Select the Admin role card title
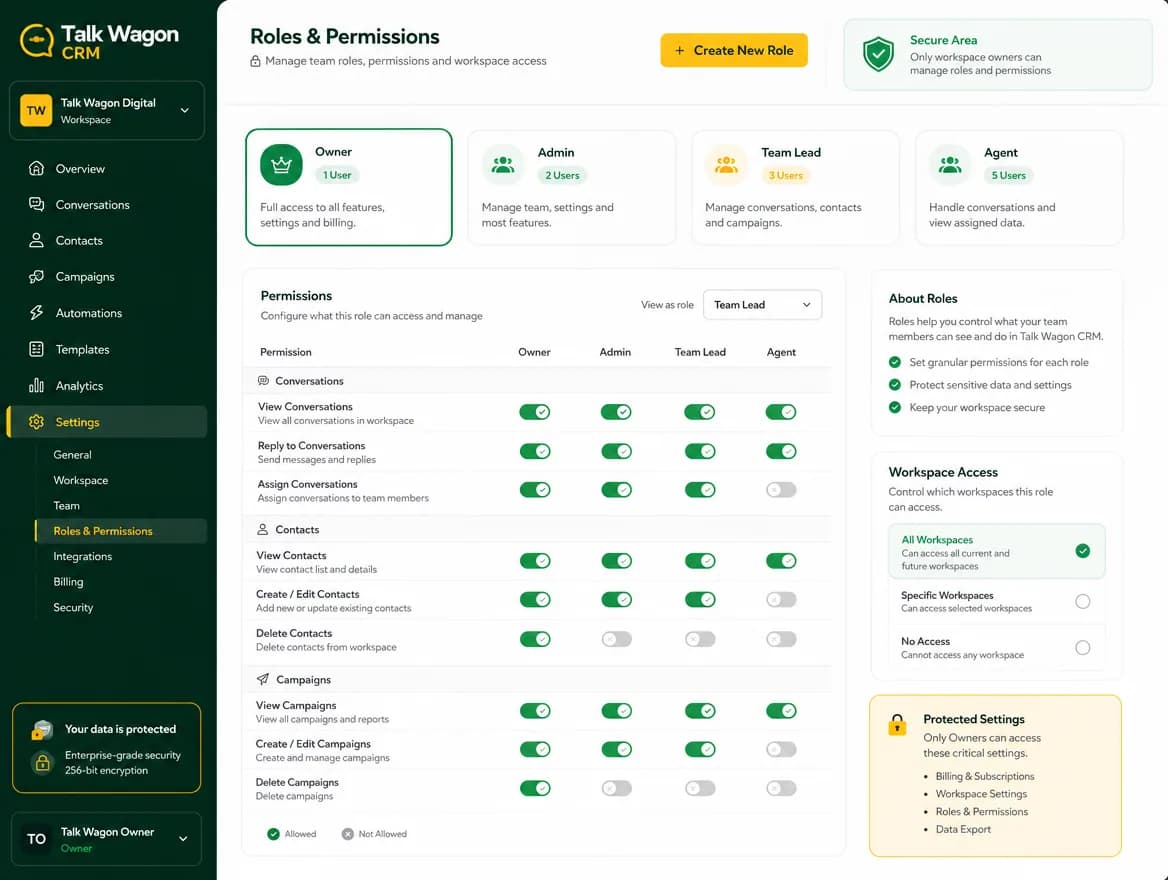This screenshot has width=1168, height=880. tap(556, 152)
